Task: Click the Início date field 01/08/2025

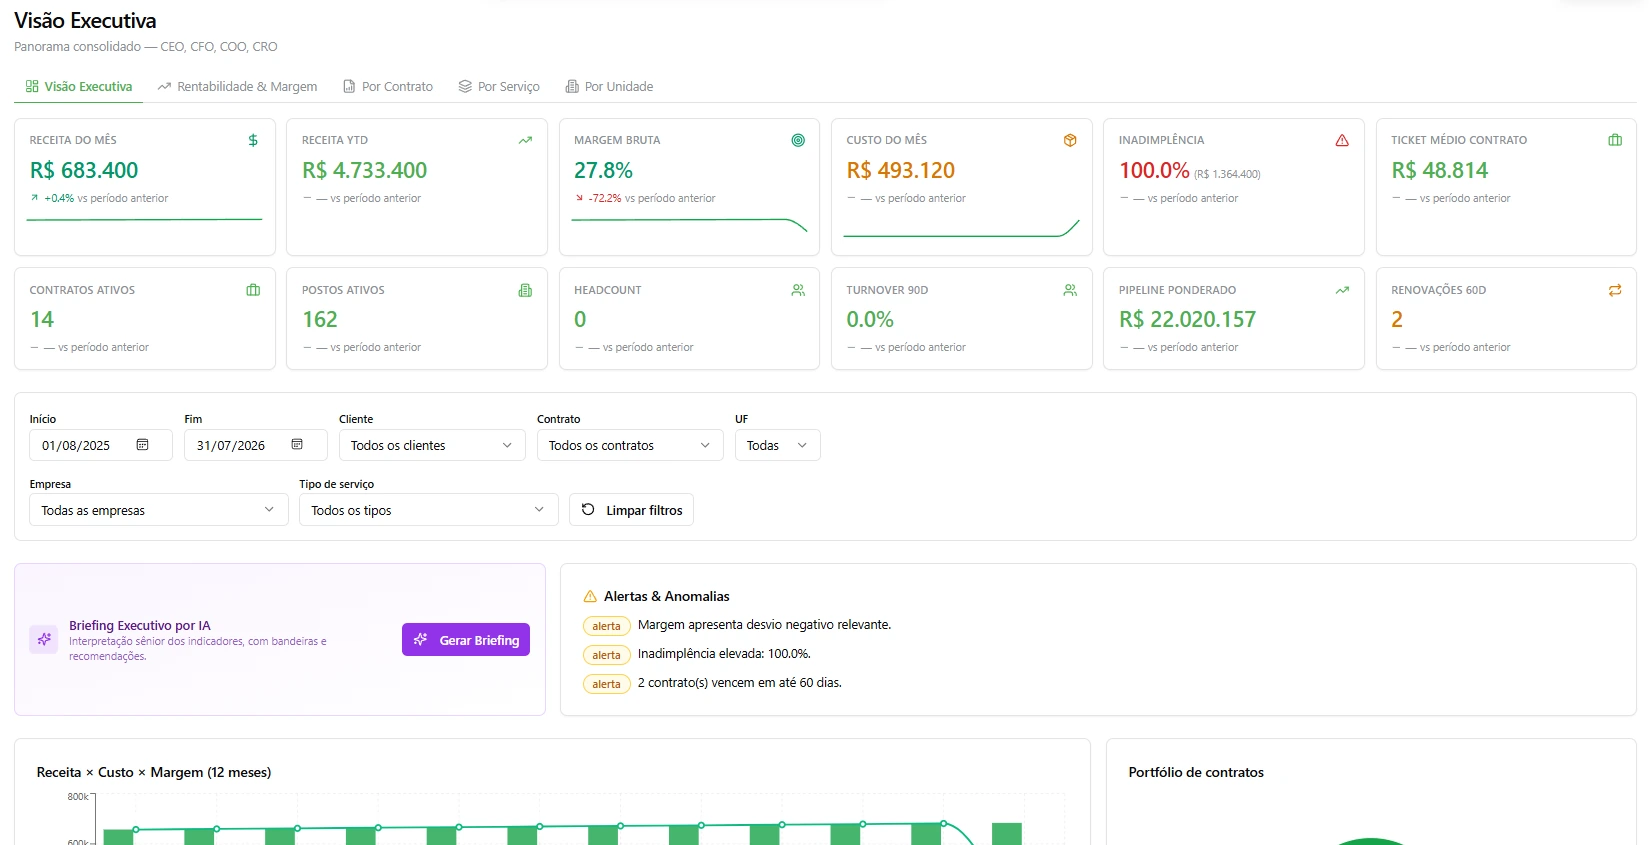Action: coord(101,445)
